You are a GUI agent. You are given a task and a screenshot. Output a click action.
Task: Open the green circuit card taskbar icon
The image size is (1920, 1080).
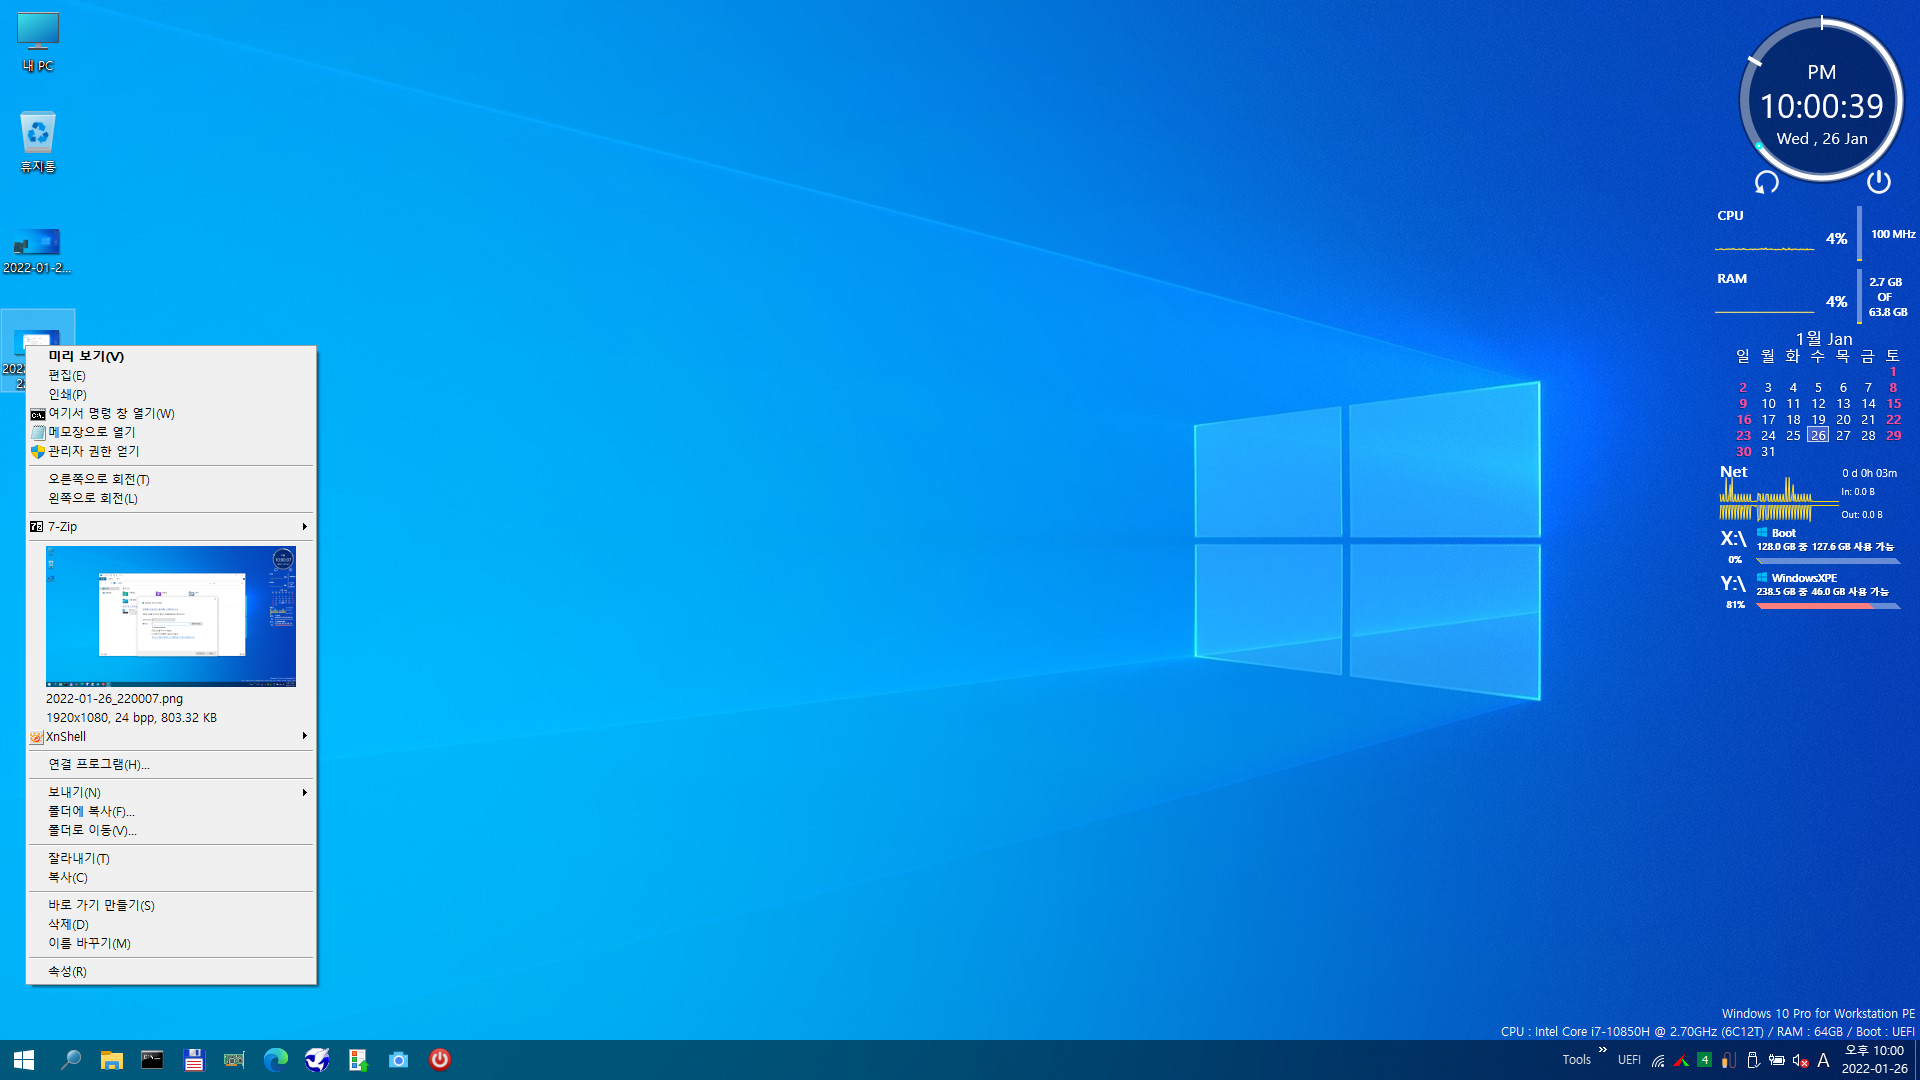pyautogui.click(x=234, y=1060)
